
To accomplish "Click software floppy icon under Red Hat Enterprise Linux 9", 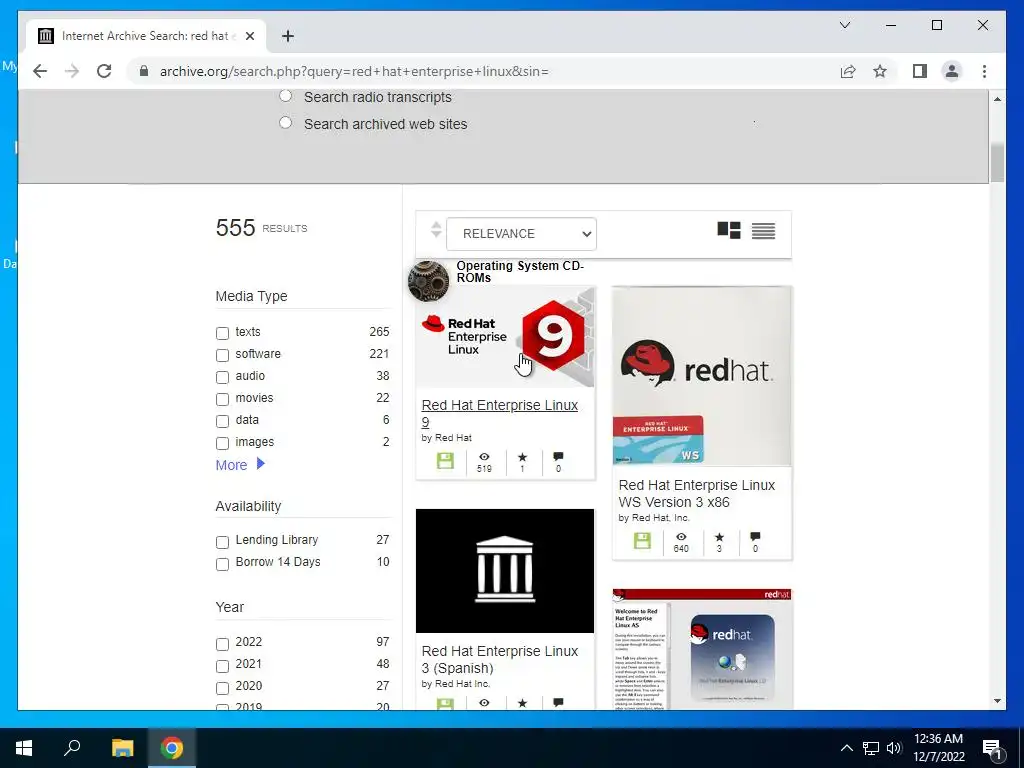I will tap(445, 461).
